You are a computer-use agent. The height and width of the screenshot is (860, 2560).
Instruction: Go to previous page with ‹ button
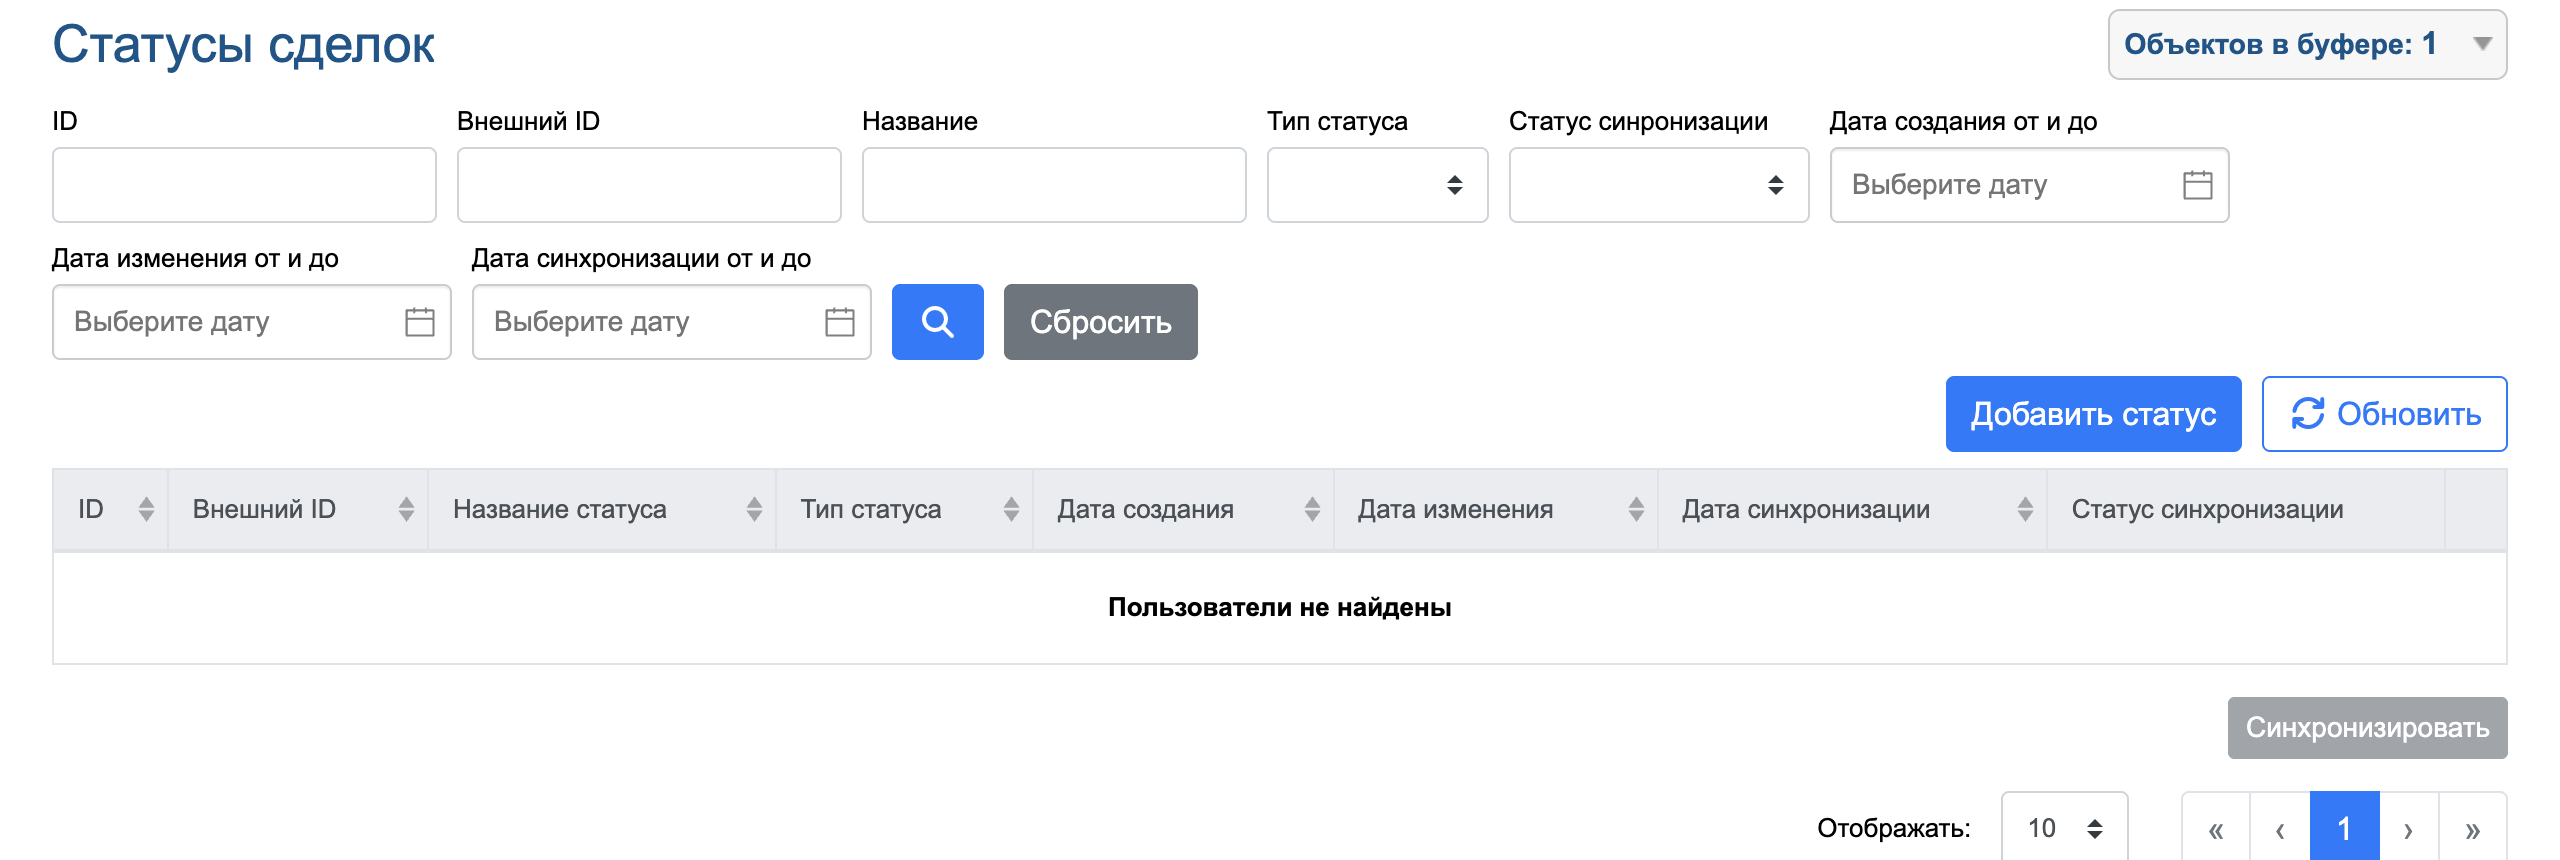[2280, 828]
